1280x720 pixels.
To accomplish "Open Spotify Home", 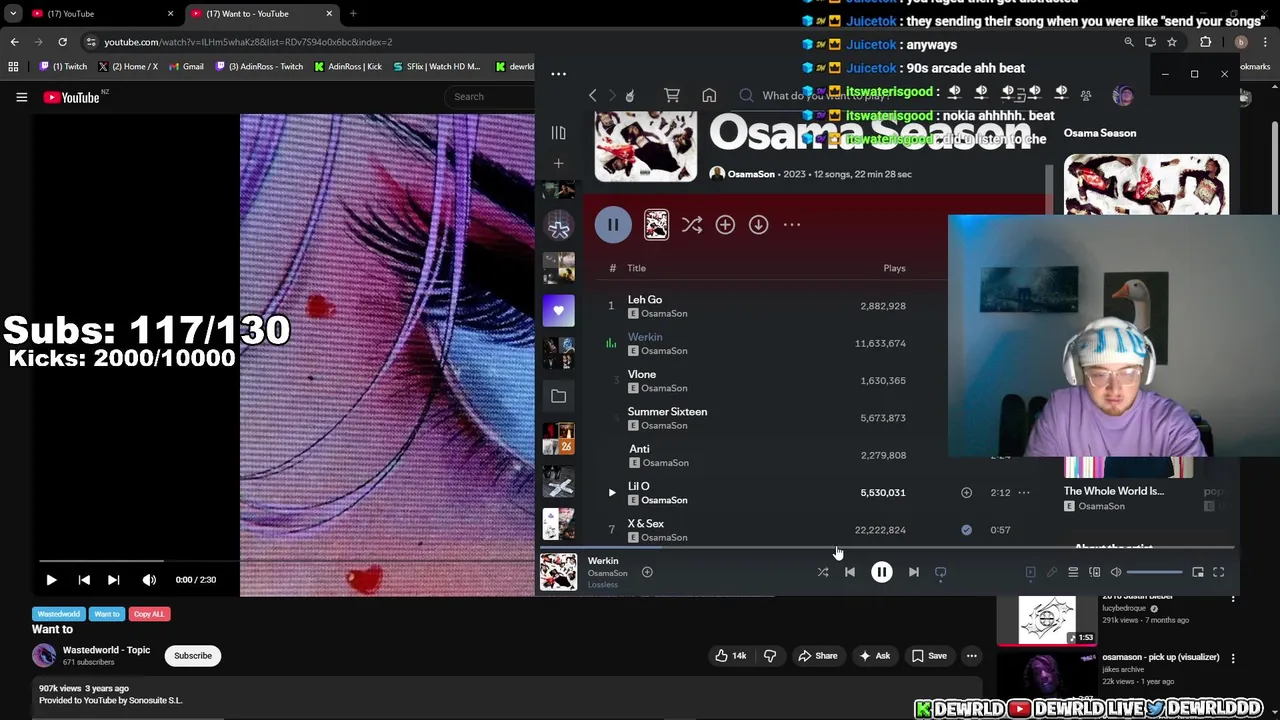I will [x=709, y=96].
